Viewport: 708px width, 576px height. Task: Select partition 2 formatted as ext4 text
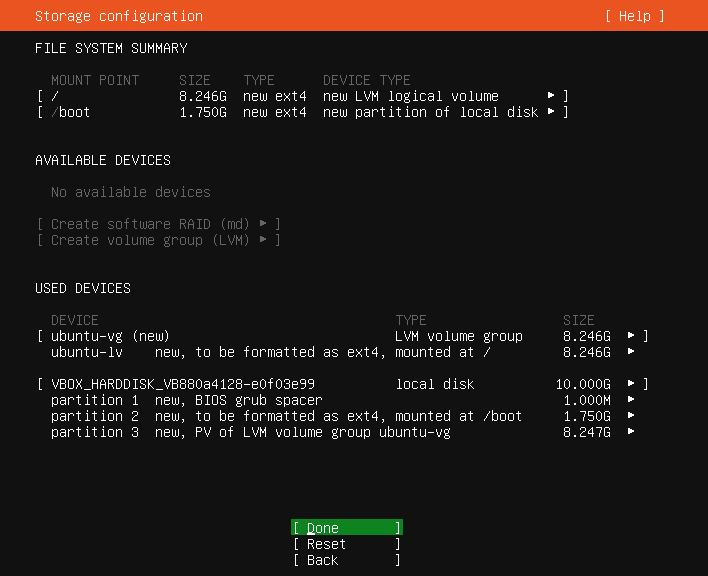[286, 416]
